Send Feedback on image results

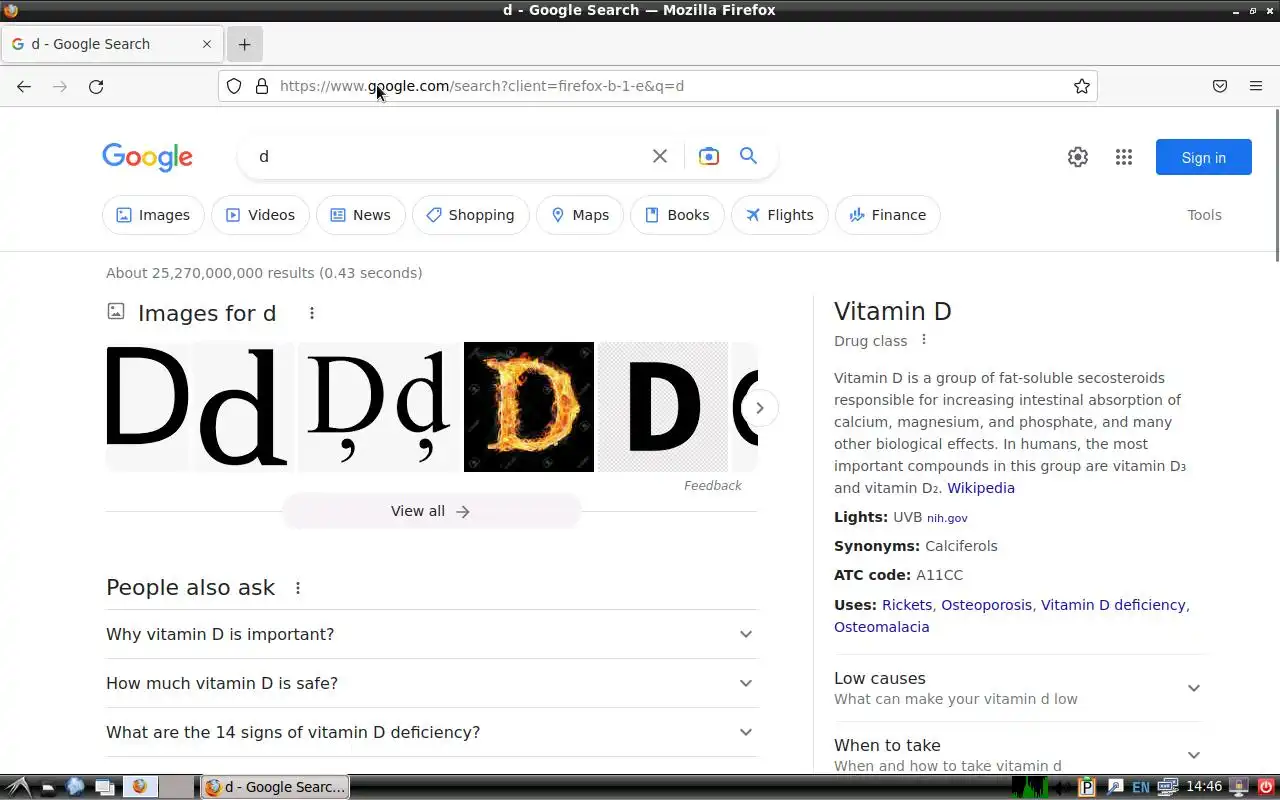click(x=713, y=485)
